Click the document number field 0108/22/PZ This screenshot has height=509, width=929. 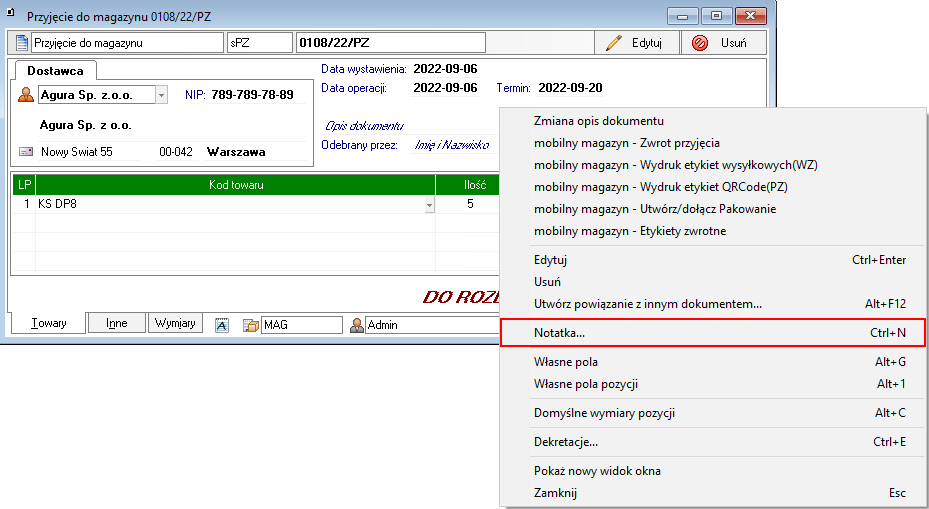[390, 43]
